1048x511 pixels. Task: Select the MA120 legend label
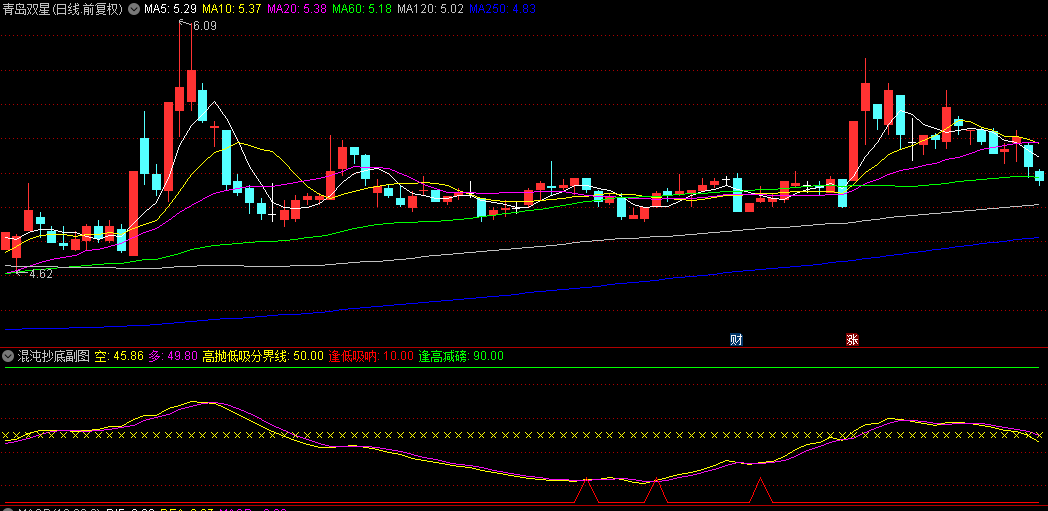coord(430,9)
